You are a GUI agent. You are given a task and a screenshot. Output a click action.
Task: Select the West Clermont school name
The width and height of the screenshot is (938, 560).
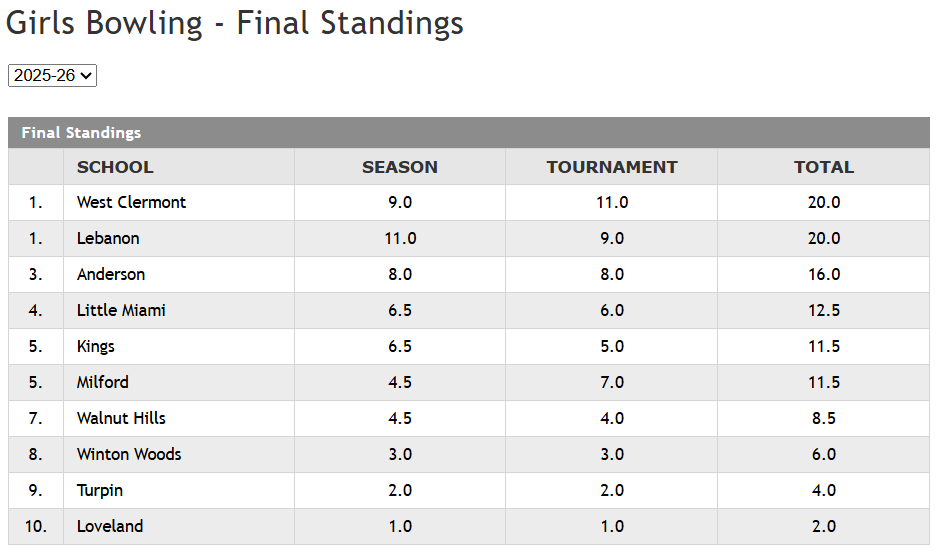tap(131, 202)
